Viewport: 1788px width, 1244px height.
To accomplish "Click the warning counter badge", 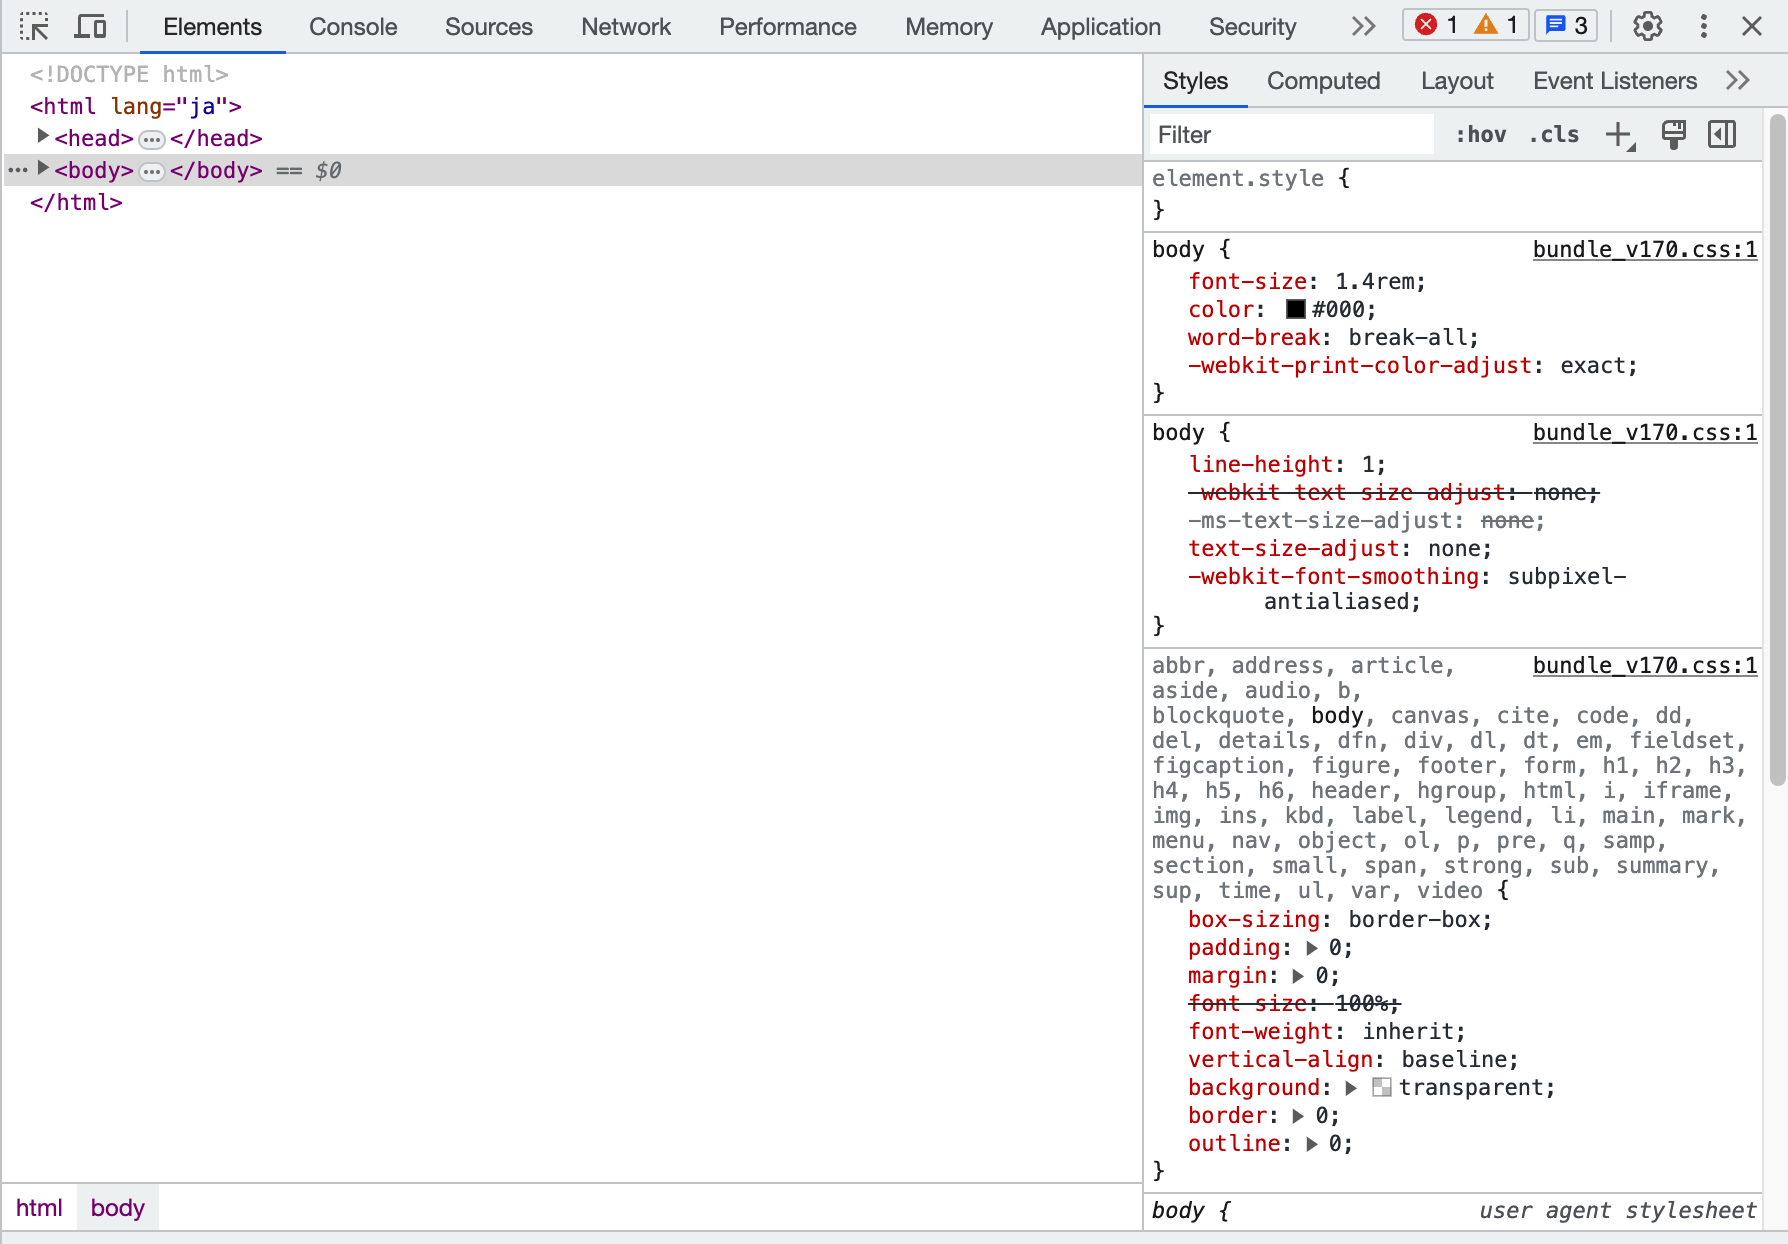I will click(x=1498, y=26).
